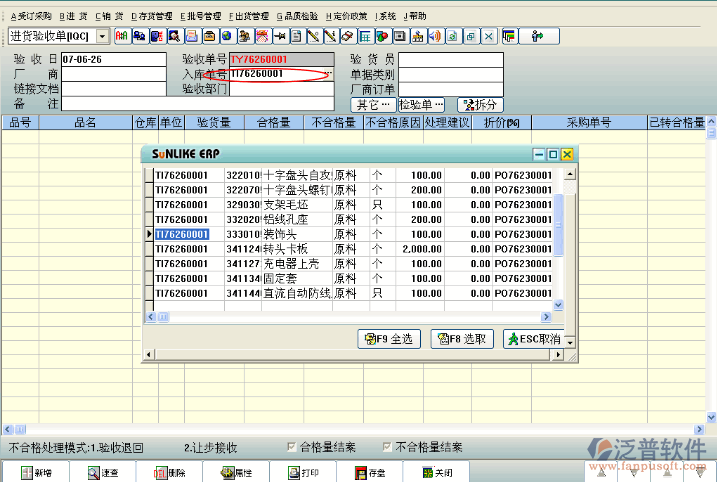Screen dimensions: 717x482
Task: Click the 拆分 (Split) button
Action: click(479, 104)
